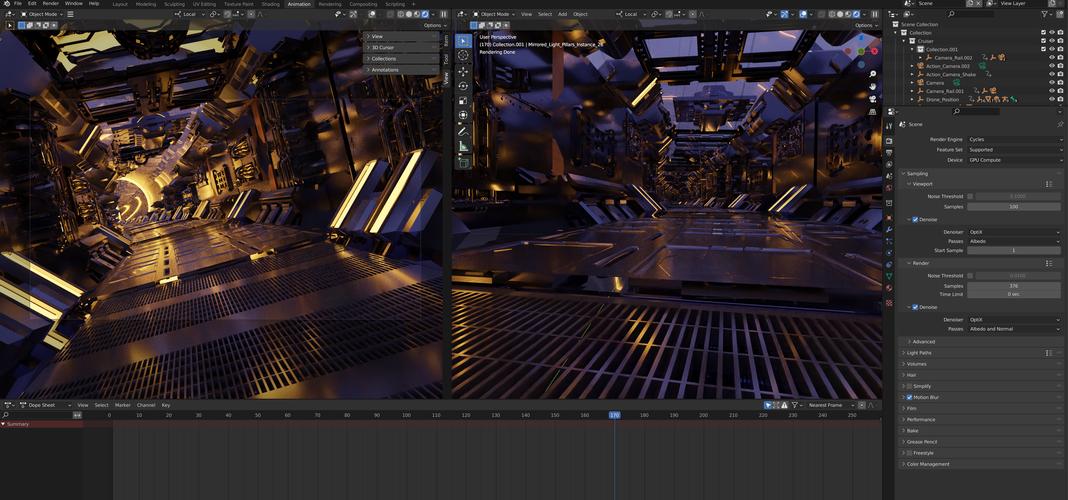The height and width of the screenshot is (500, 1068).
Task: Open the Feature Set dropdown
Action: (x=1014, y=150)
